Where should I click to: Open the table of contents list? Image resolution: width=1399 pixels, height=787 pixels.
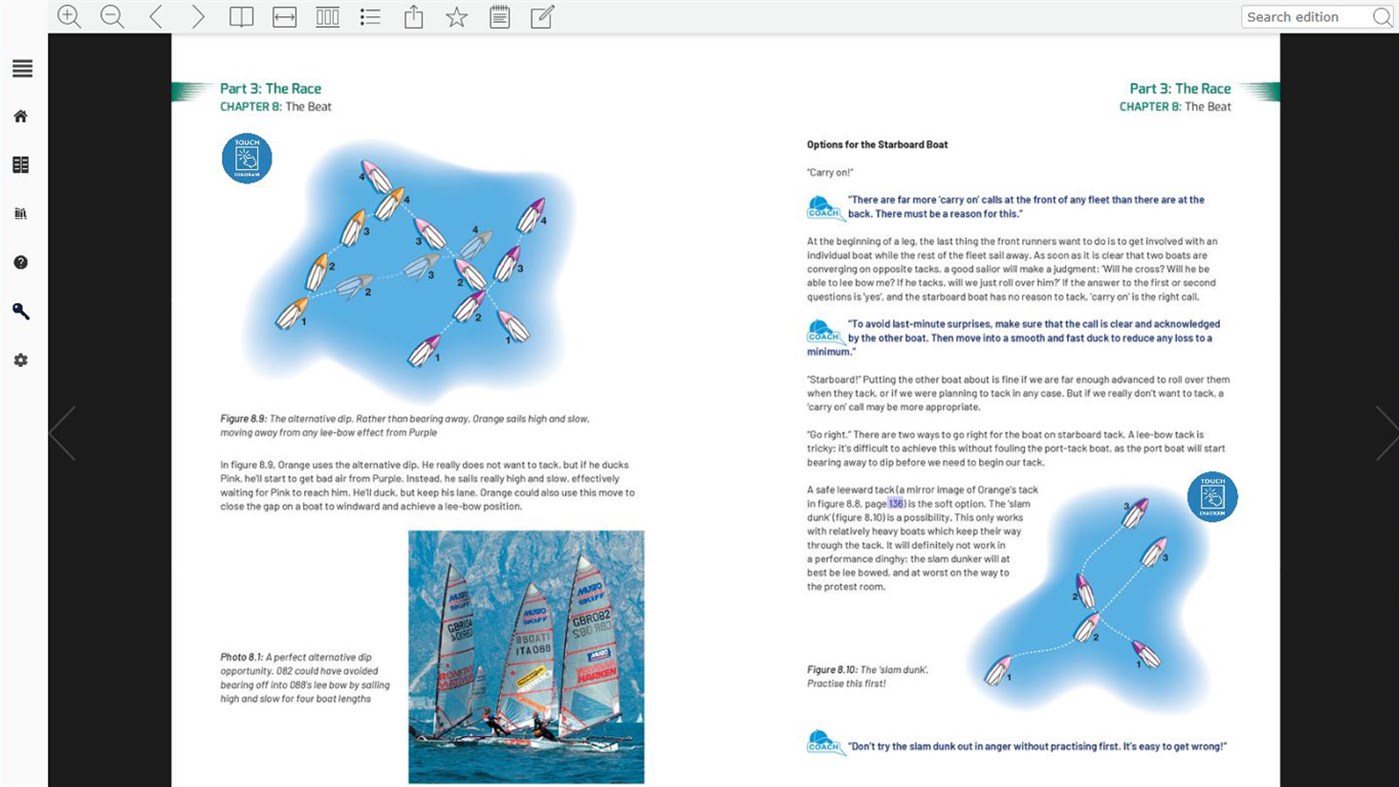tap(370, 16)
